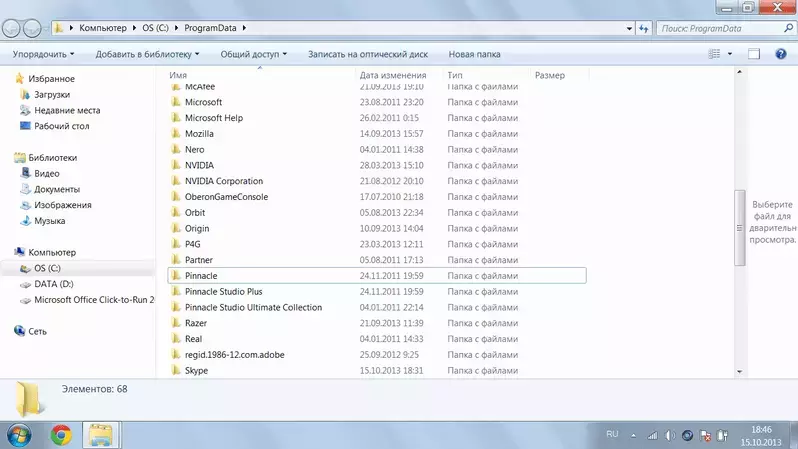Open the address bar history dropdown
Image resolution: width=798 pixels, height=449 pixels.
click(630, 29)
